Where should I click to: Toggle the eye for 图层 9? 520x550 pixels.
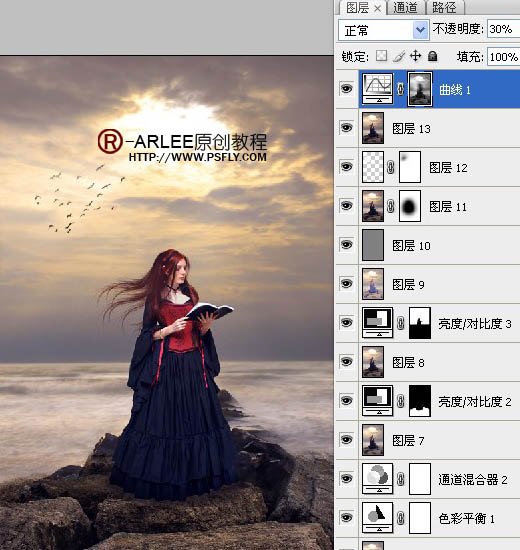(x=346, y=283)
